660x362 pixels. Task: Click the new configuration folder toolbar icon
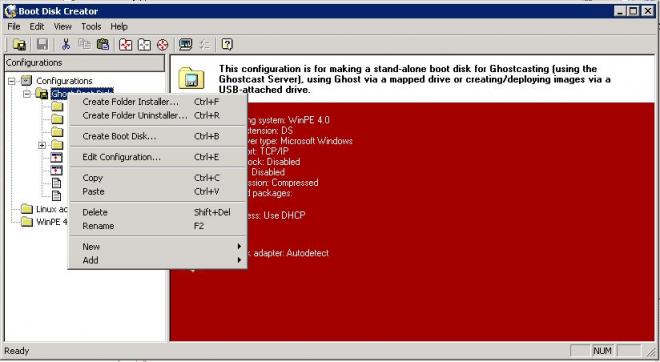click(x=19, y=44)
